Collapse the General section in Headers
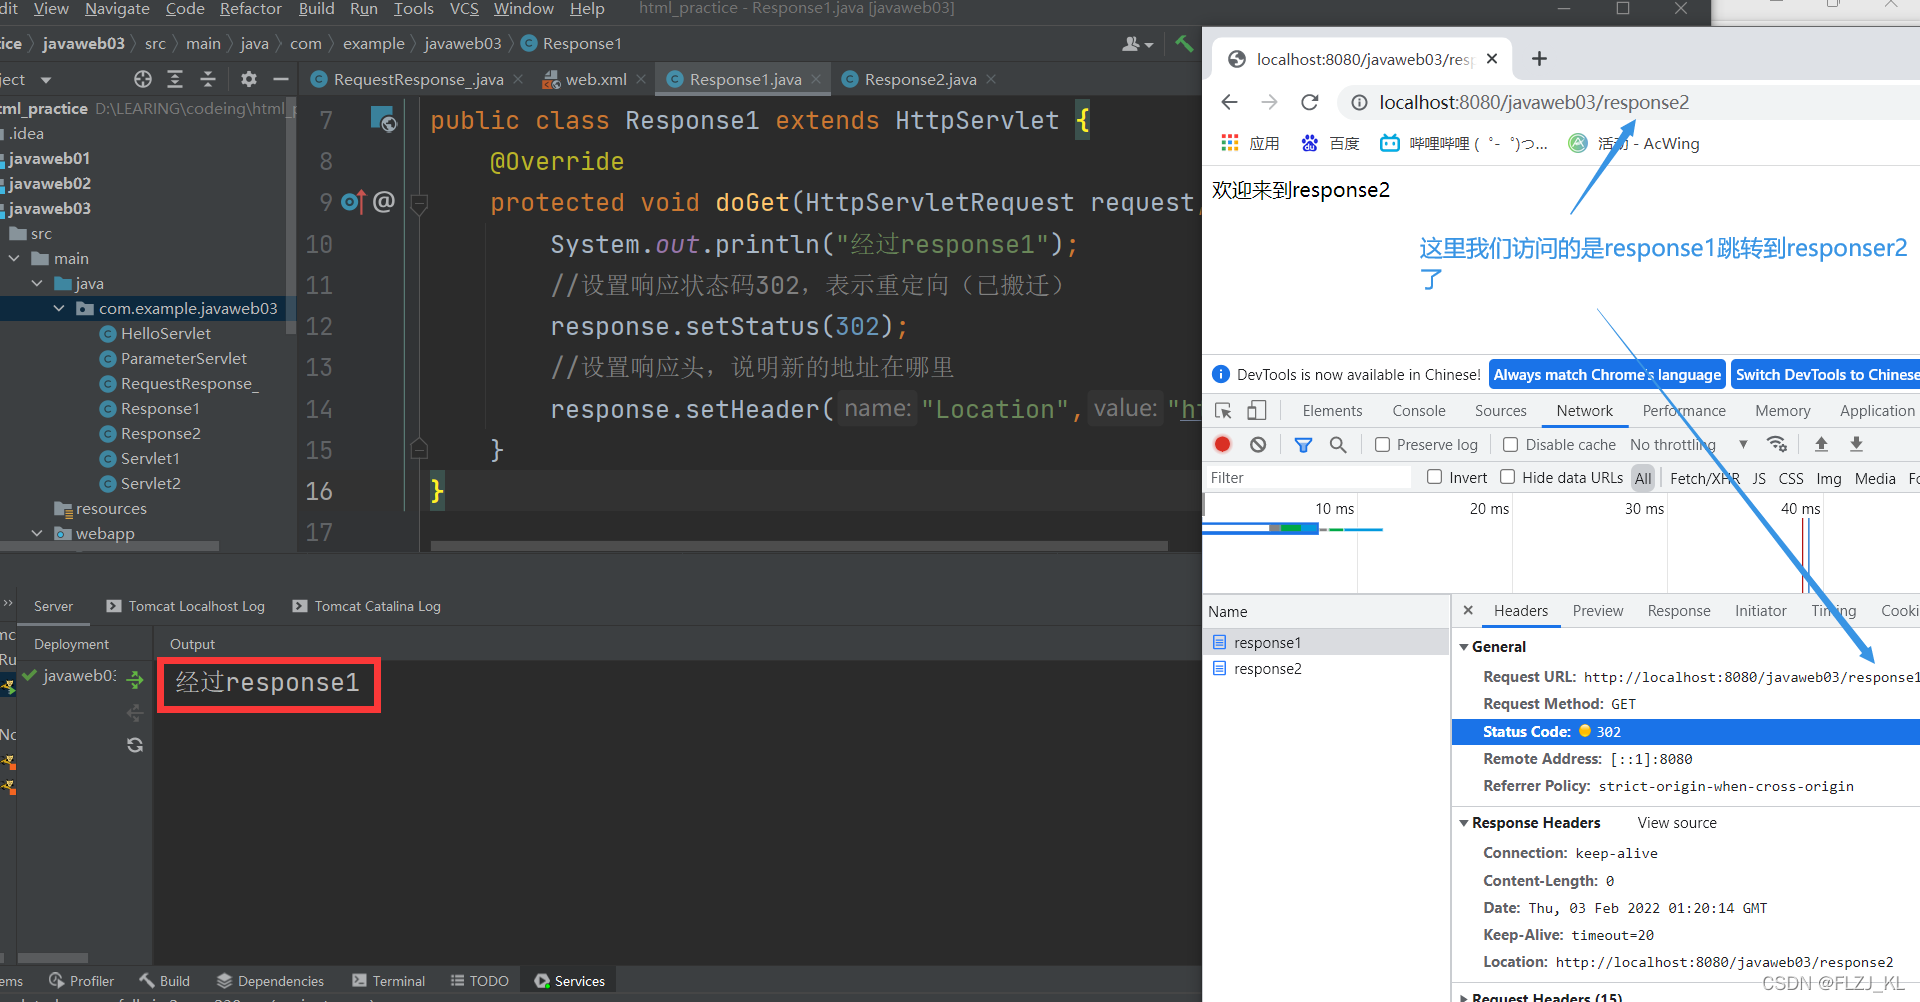The width and height of the screenshot is (1920, 1002). [1464, 647]
